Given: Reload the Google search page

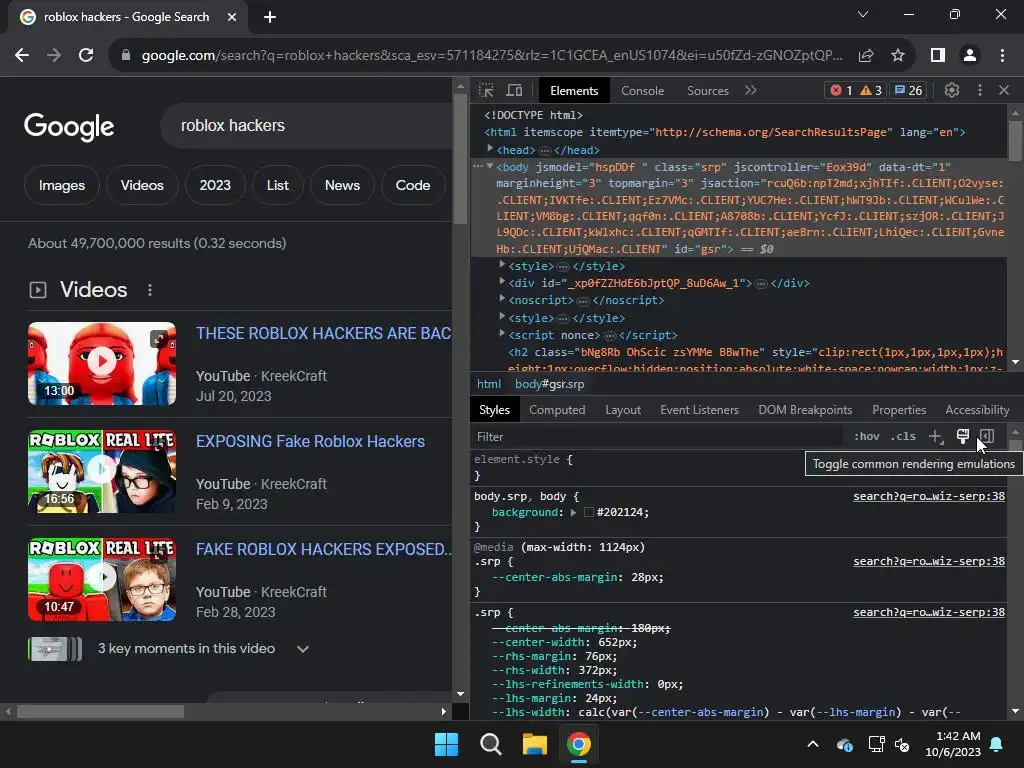Looking at the screenshot, I should pyautogui.click(x=86, y=56).
